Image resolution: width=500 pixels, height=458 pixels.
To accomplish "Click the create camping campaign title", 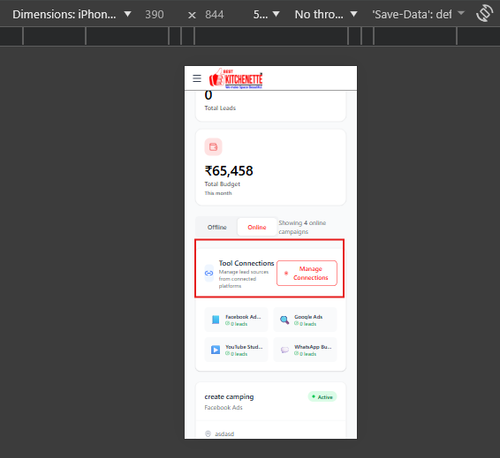I will pos(229,397).
